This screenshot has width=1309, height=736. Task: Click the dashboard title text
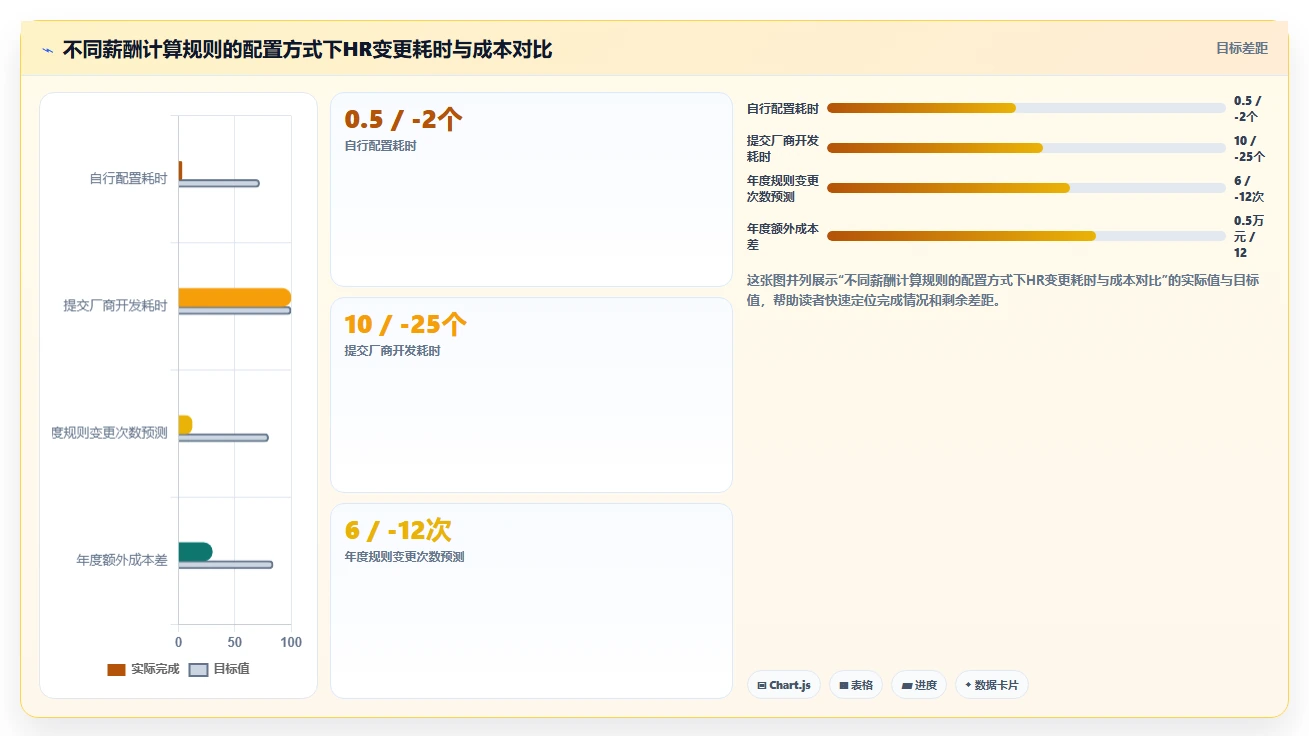tap(307, 49)
